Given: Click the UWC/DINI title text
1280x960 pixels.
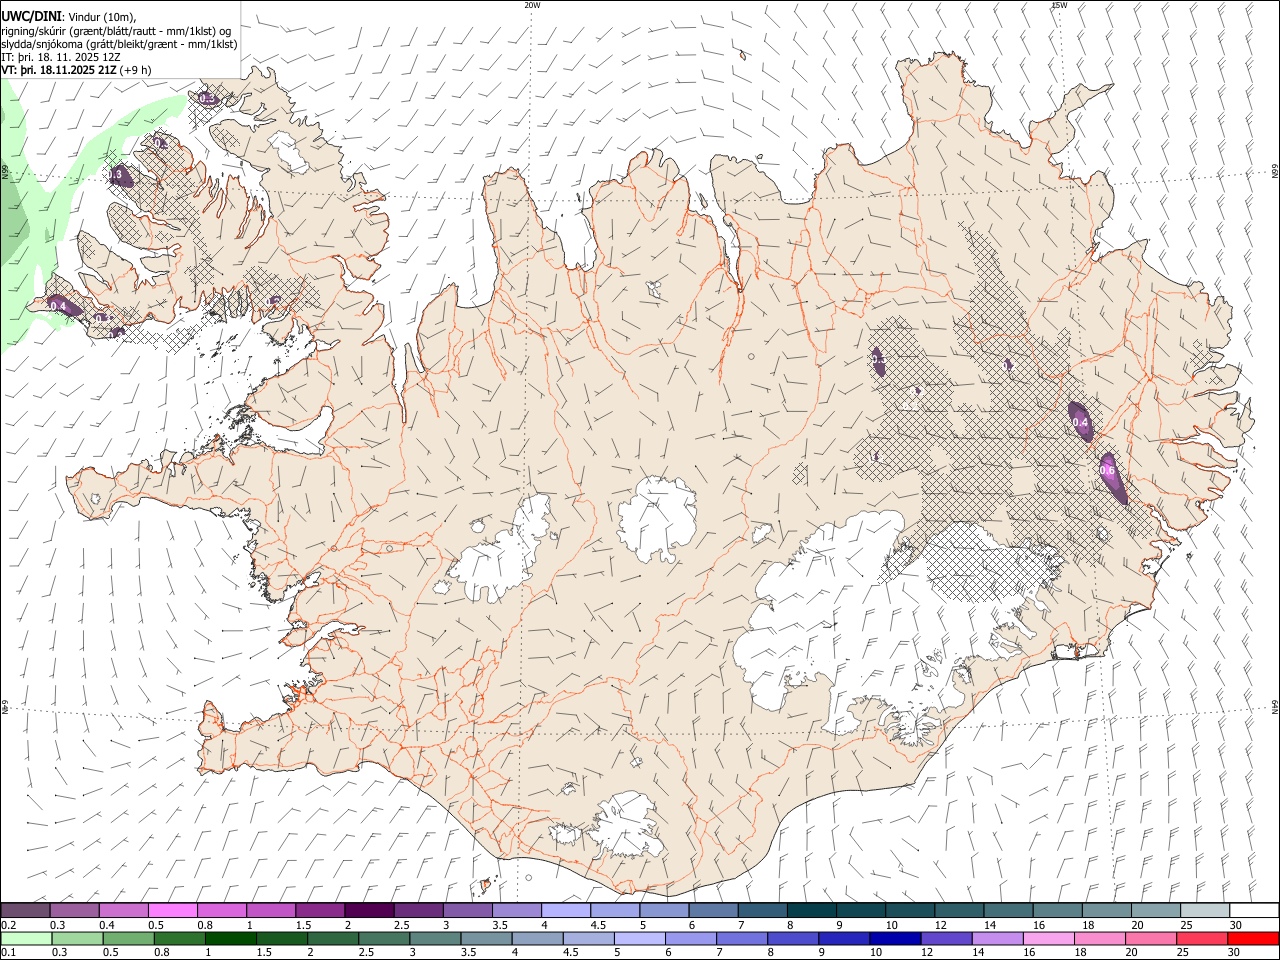Looking at the screenshot, I should [x=31, y=15].
